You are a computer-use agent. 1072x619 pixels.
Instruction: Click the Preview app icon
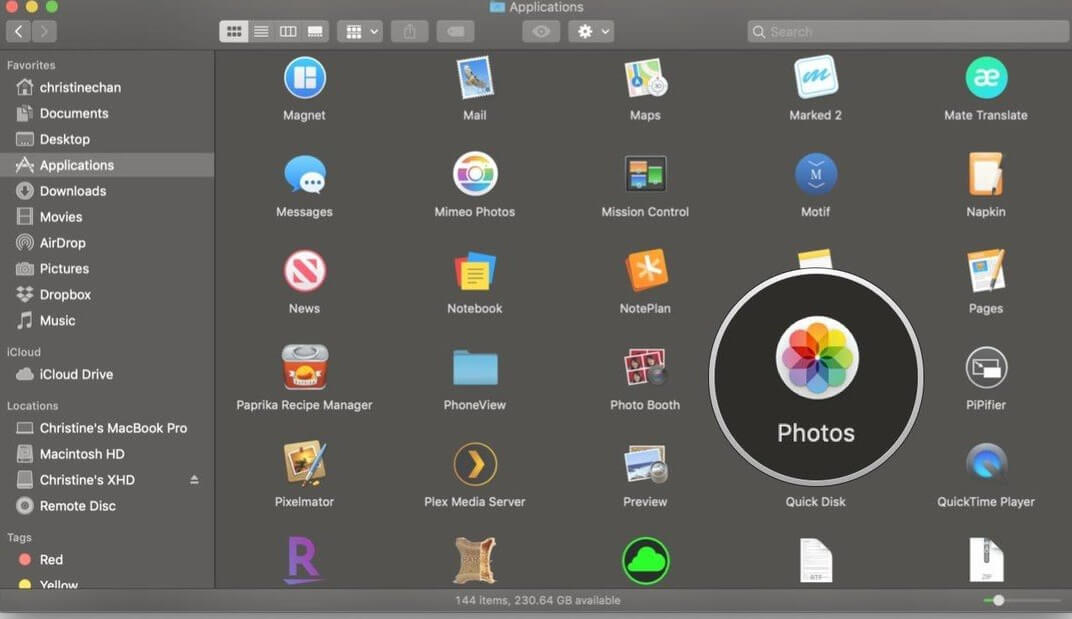pos(645,464)
